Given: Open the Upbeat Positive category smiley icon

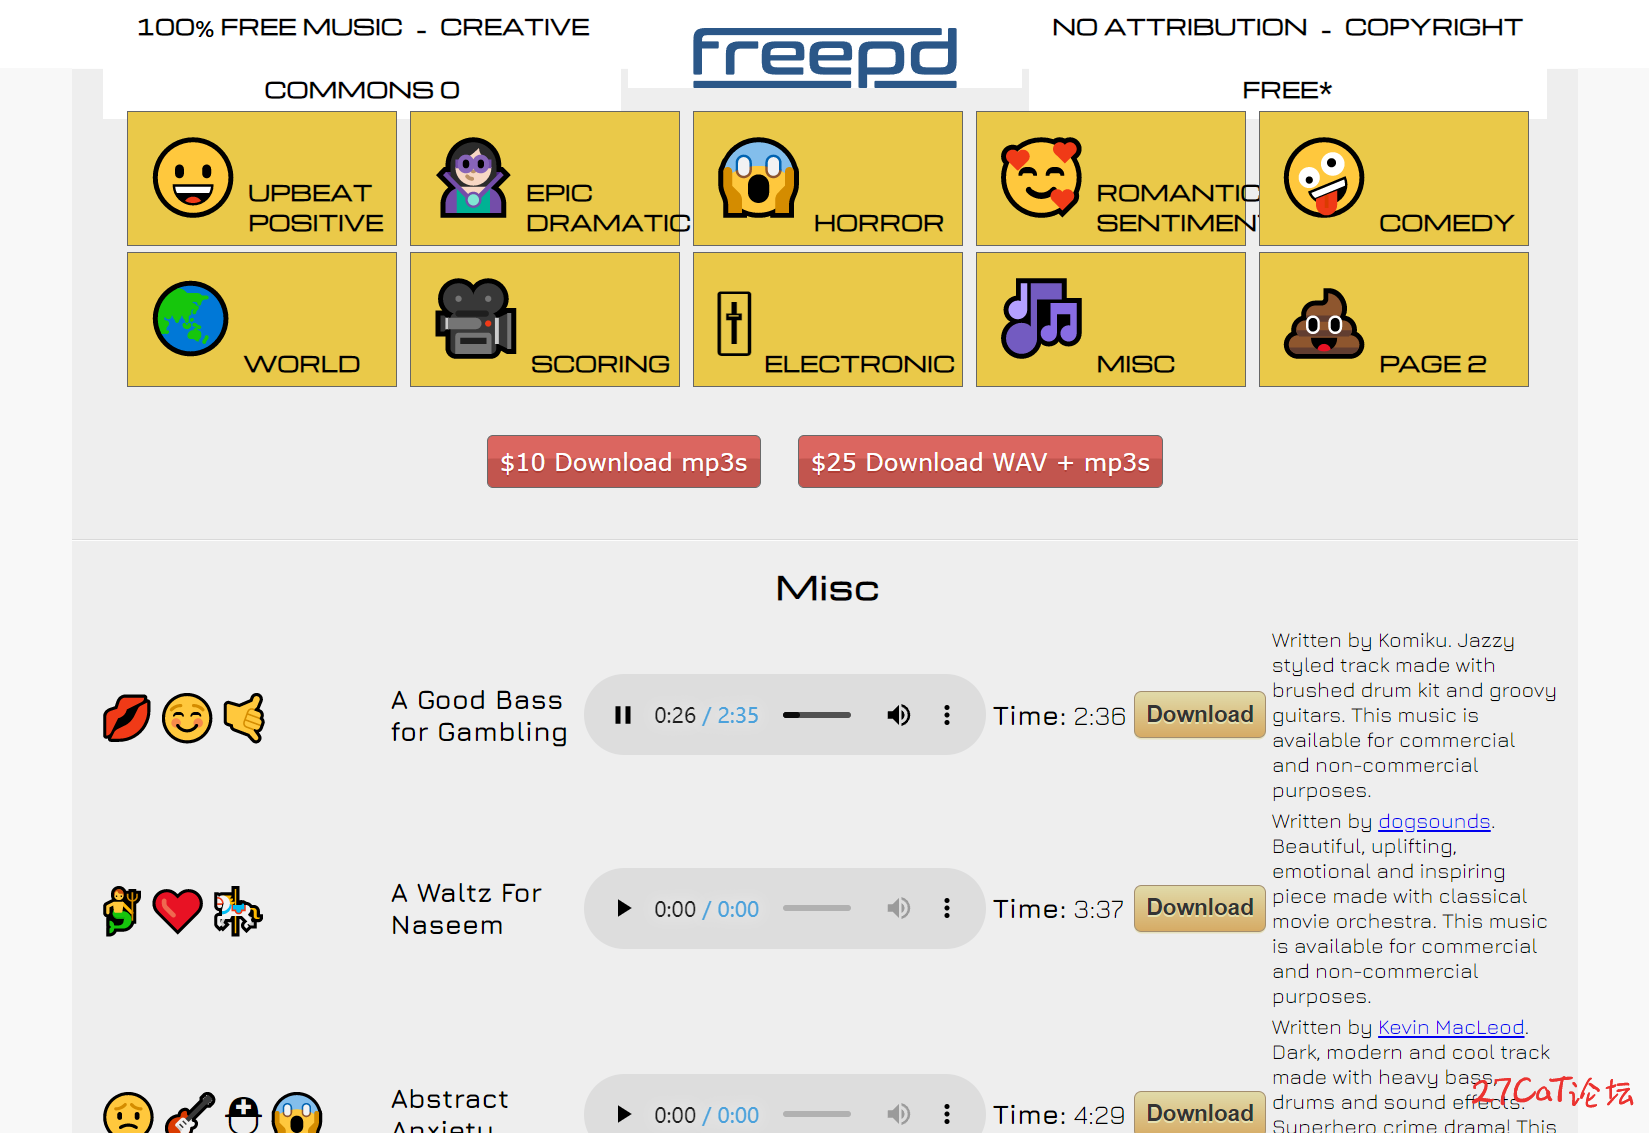Looking at the screenshot, I should pyautogui.click(x=193, y=178).
